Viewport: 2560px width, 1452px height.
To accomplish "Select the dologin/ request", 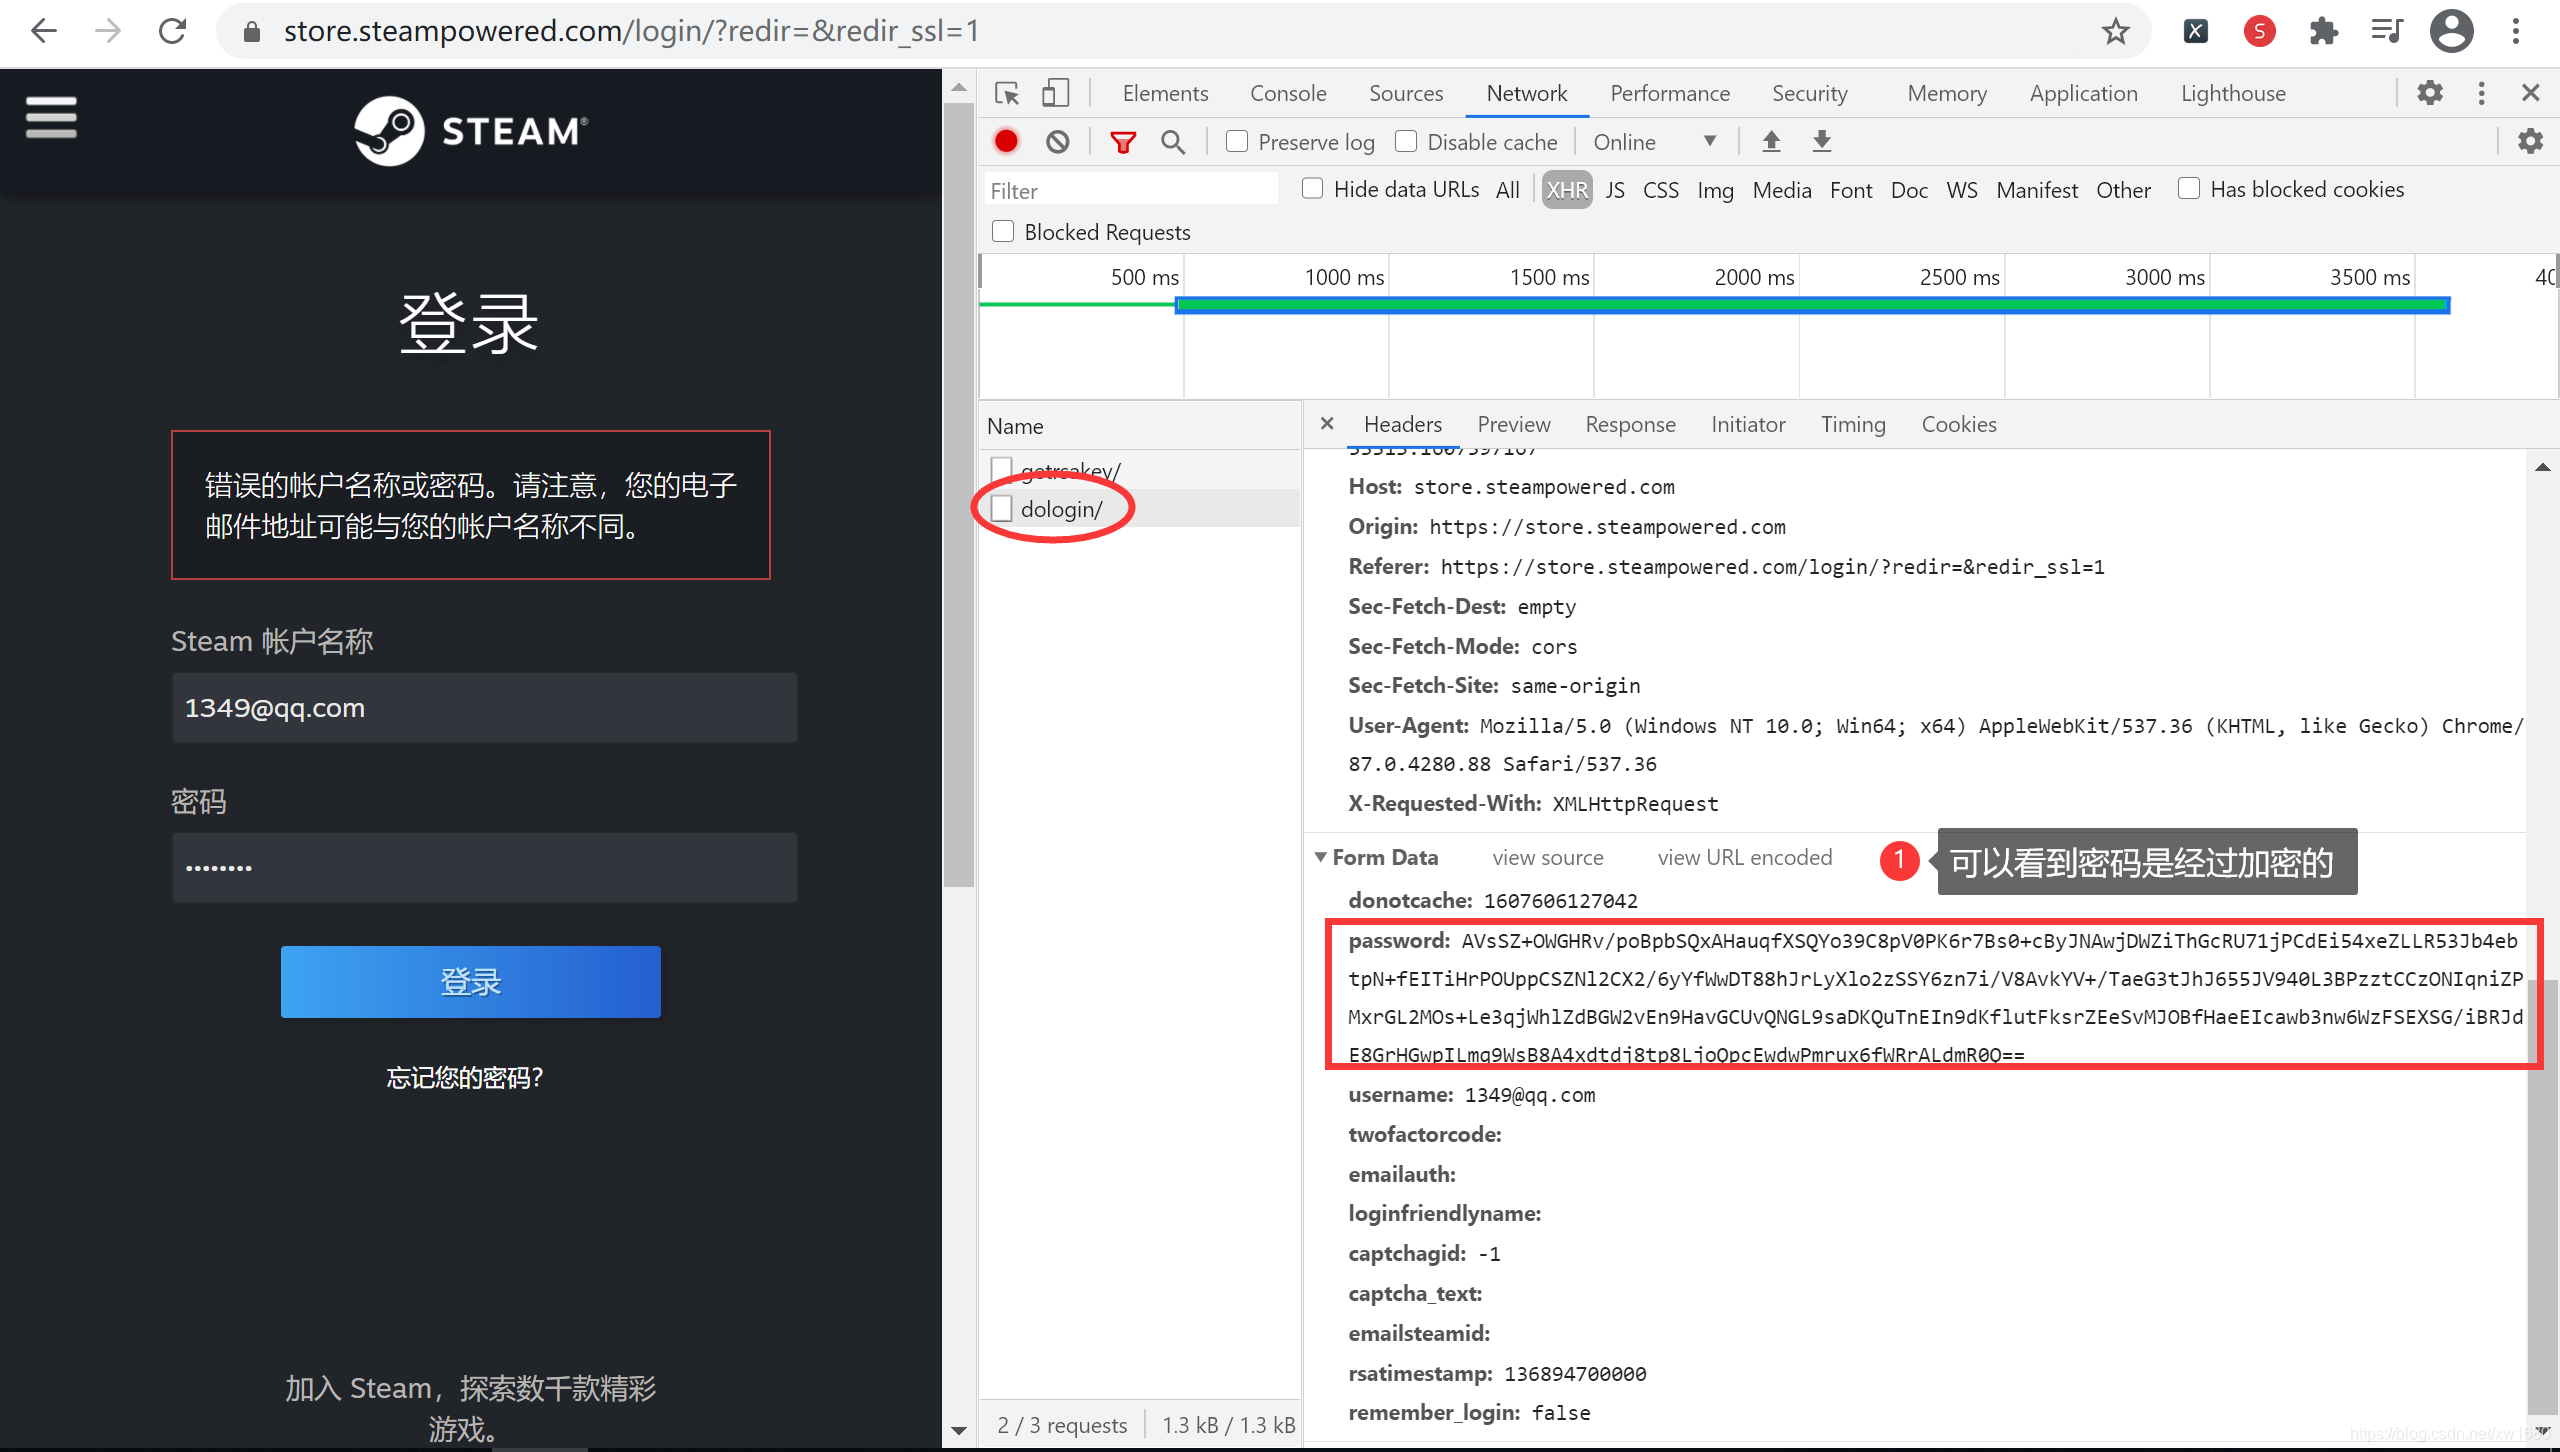I will pos(1140,509).
